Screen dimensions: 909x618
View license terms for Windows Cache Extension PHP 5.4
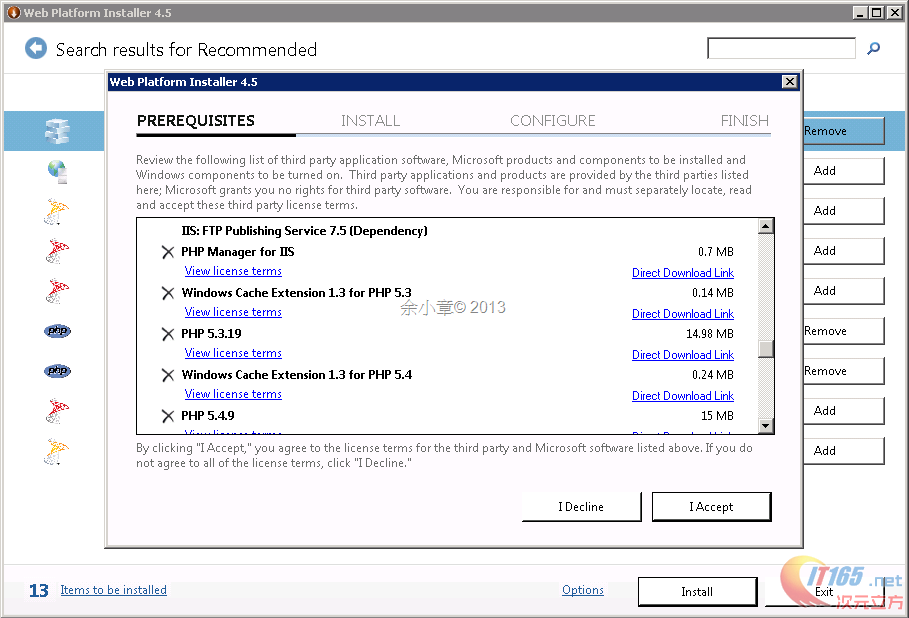click(x=233, y=394)
